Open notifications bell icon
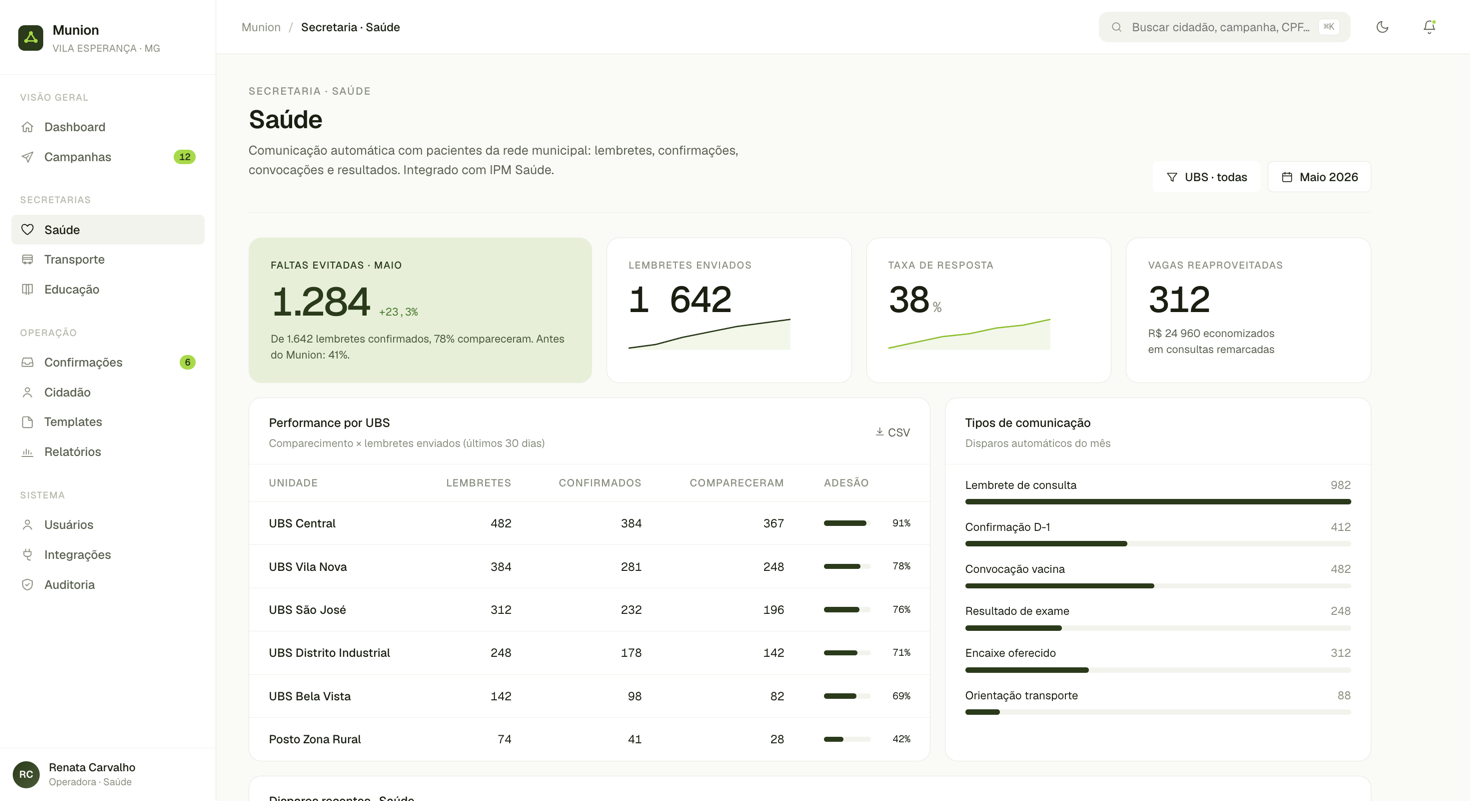The height and width of the screenshot is (801, 1470). 1429,27
